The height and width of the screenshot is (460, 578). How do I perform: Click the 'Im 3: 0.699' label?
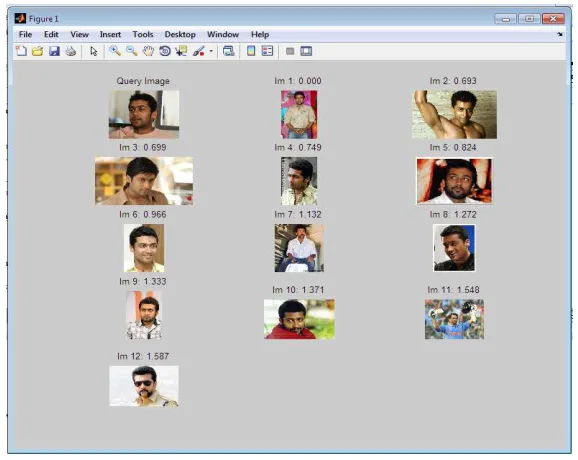(143, 147)
